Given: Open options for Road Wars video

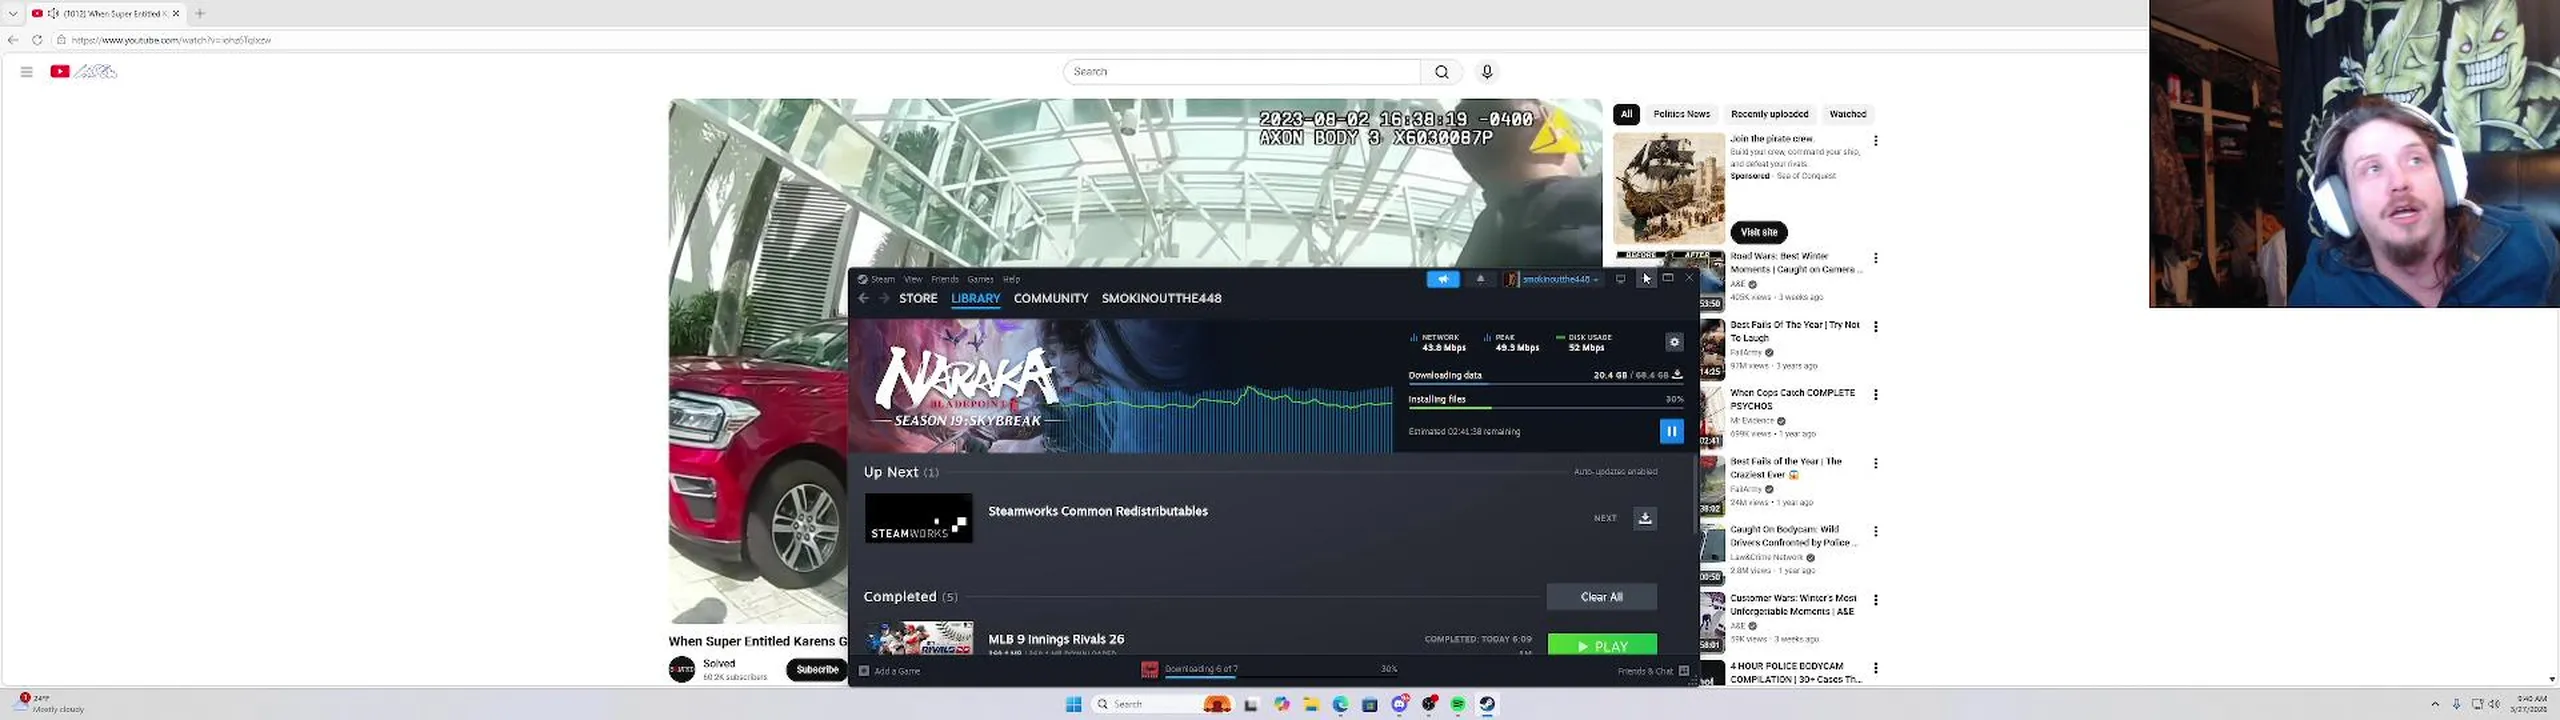Looking at the screenshot, I should pos(1875,258).
